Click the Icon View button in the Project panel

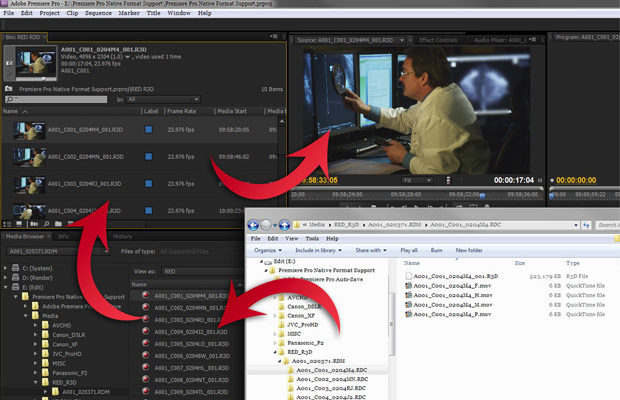(x=19, y=224)
